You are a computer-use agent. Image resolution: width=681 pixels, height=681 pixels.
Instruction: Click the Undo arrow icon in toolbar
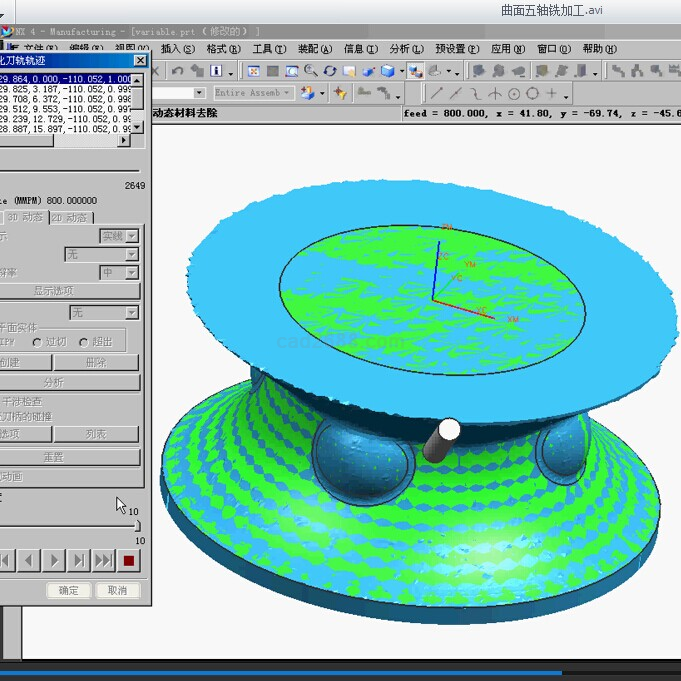pos(177,71)
